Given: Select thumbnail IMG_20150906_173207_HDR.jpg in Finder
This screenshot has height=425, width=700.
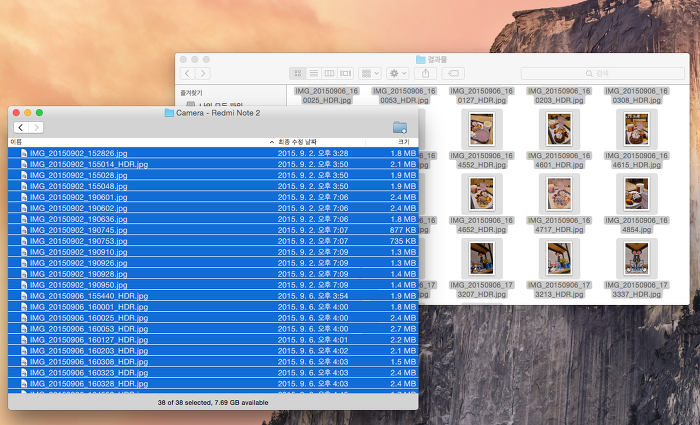Looking at the screenshot, I should [x=482, y=259].
